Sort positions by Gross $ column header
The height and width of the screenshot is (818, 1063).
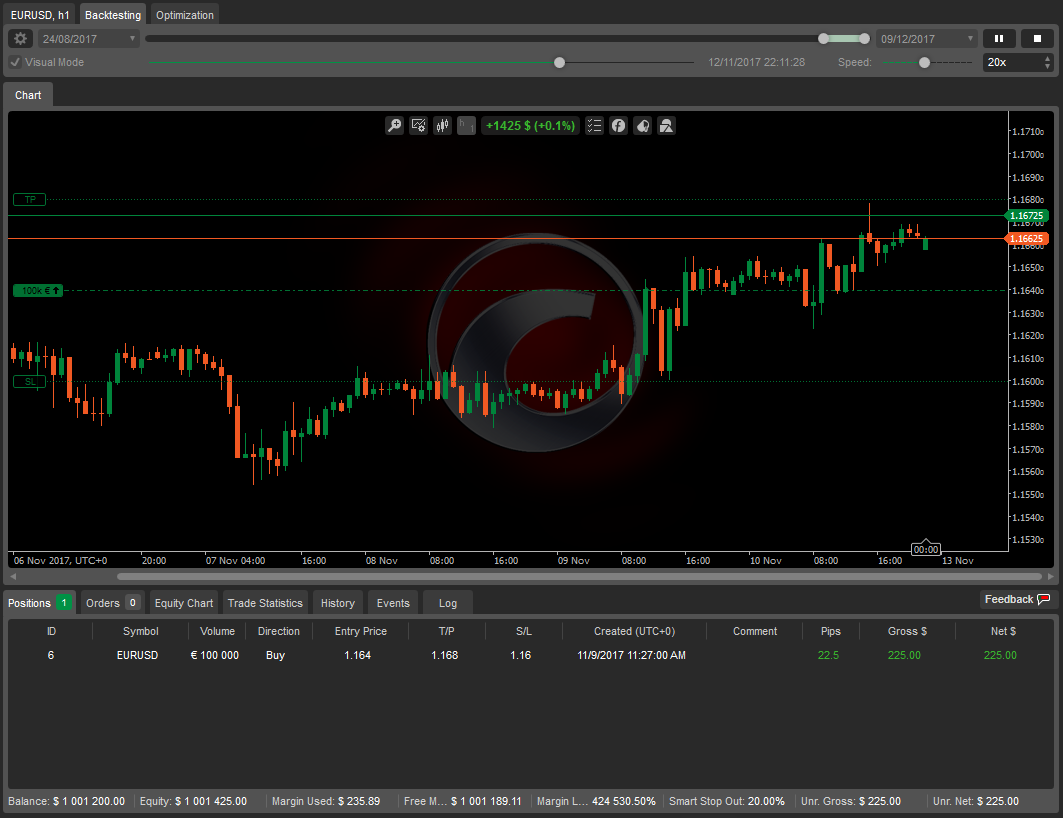click(907, 631)
